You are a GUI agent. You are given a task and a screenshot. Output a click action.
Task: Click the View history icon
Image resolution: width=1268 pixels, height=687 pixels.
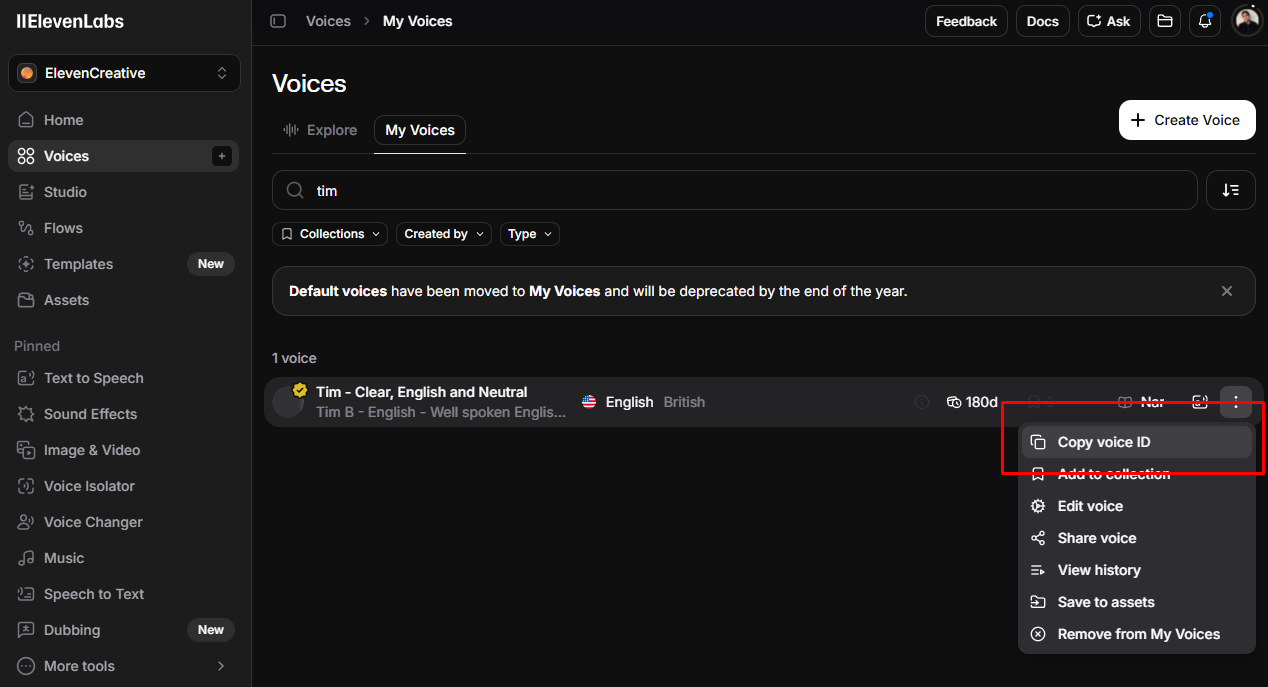coord(1038,570)
